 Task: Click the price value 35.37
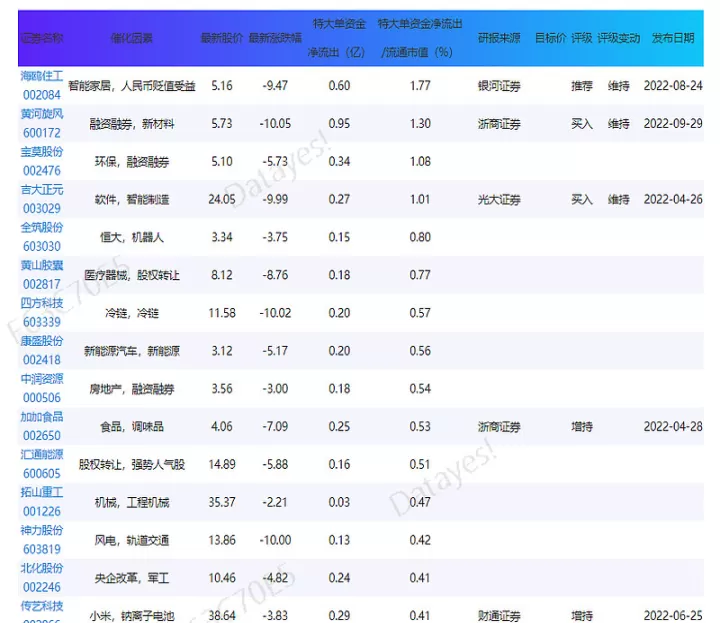click(x=222, y=503)
